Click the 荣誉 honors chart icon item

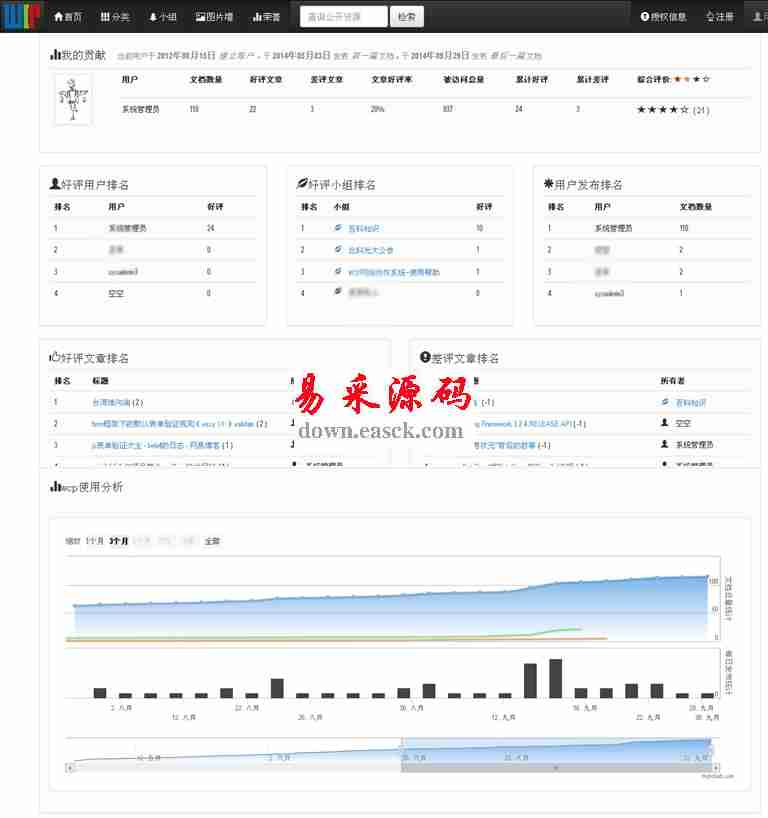point(267,17)
